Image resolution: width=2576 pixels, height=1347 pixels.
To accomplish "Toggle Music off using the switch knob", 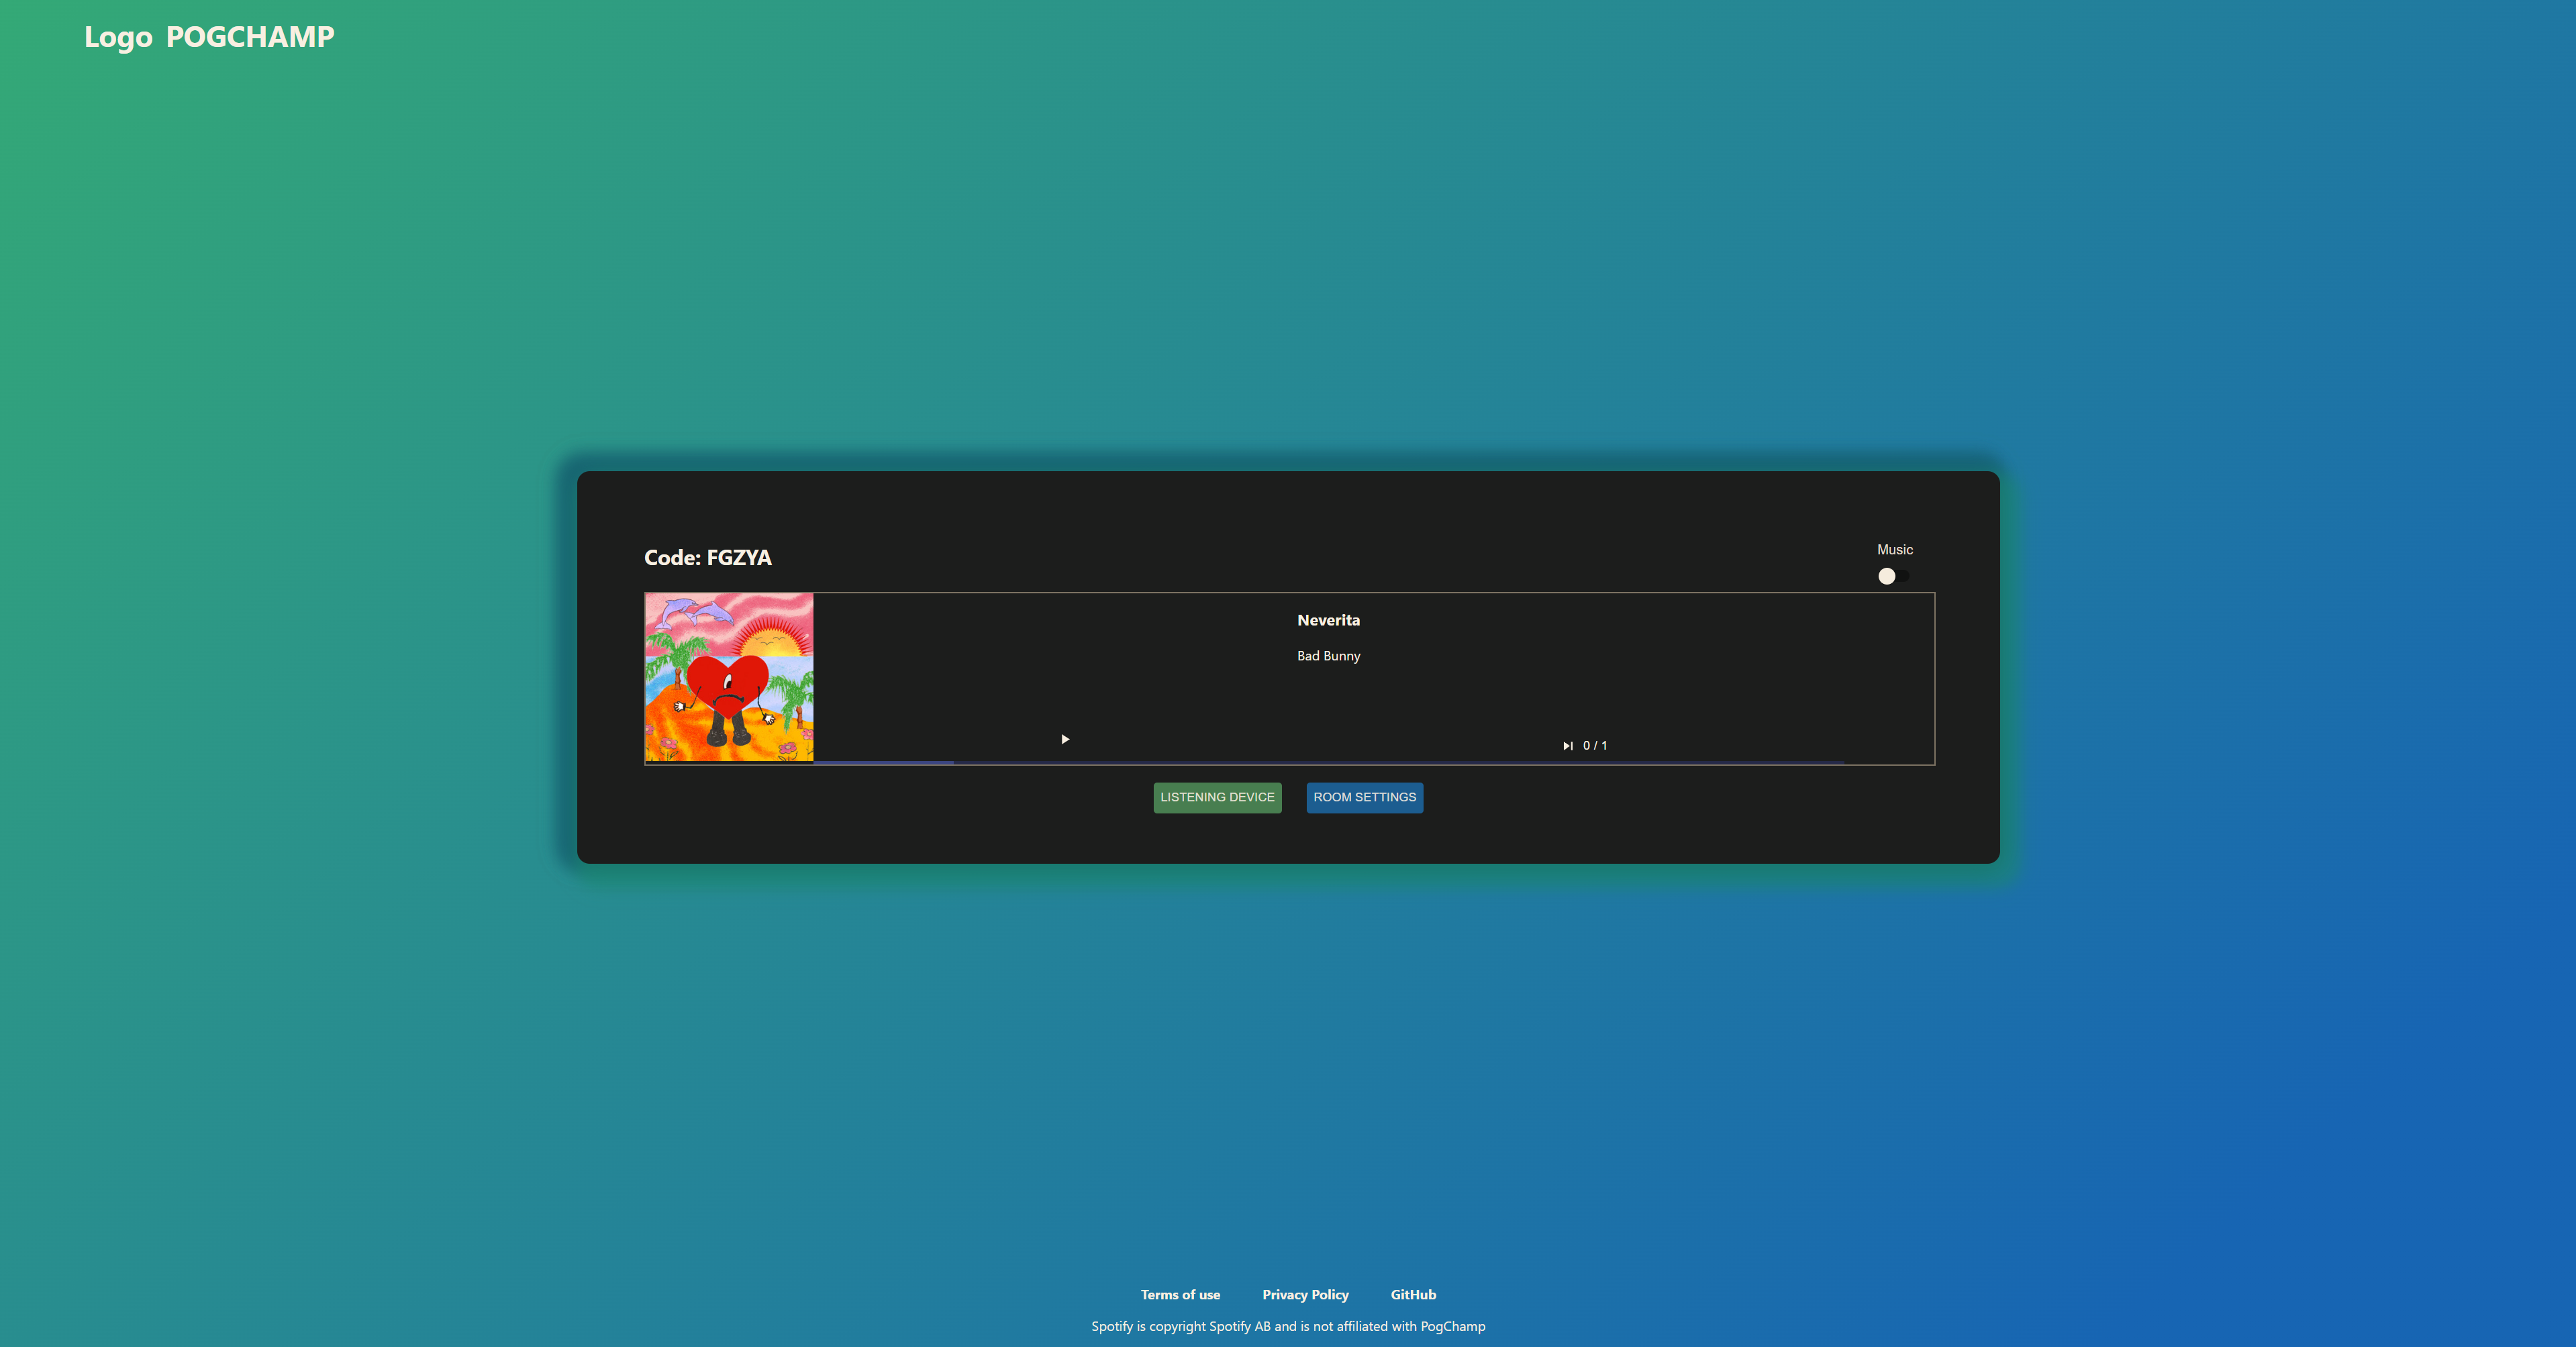I will point(1887,576).
